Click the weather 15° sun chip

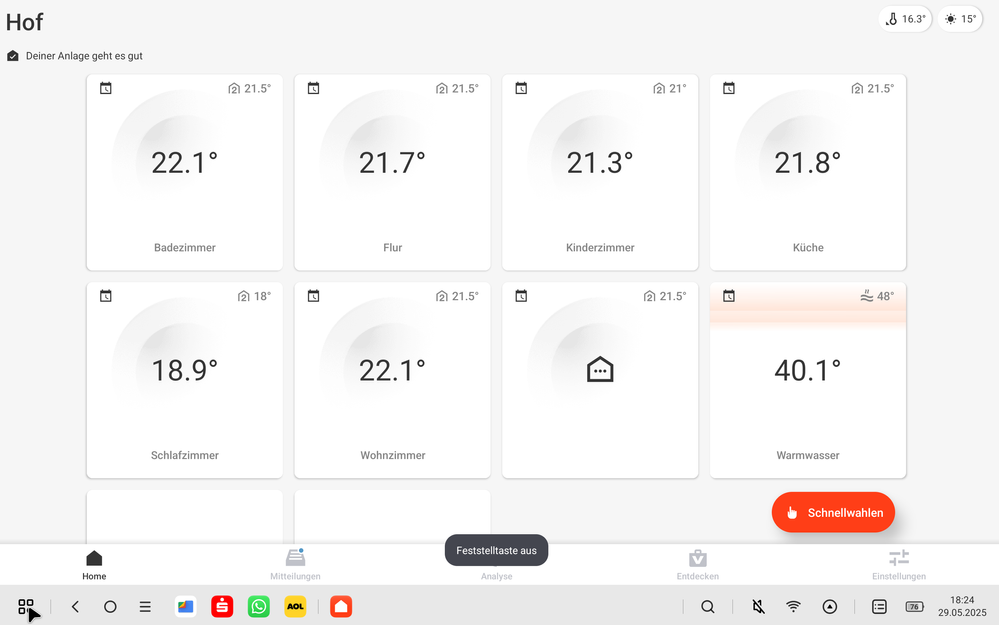(x=960, y=19)
